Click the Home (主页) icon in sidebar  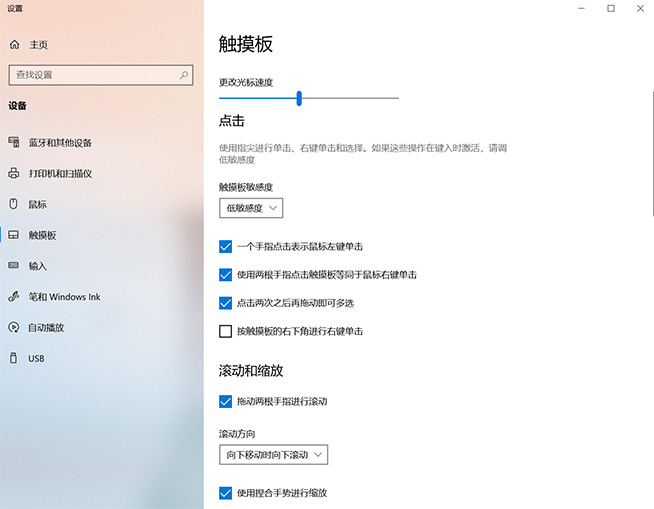point(14,45)
